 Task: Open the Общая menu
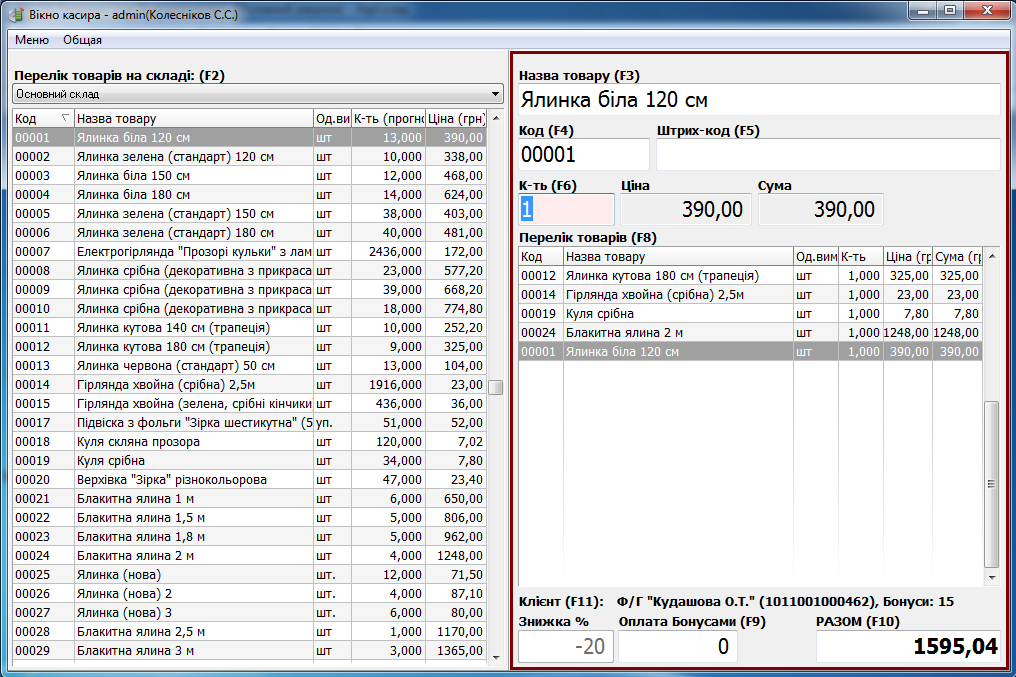(x=82, y=40)
